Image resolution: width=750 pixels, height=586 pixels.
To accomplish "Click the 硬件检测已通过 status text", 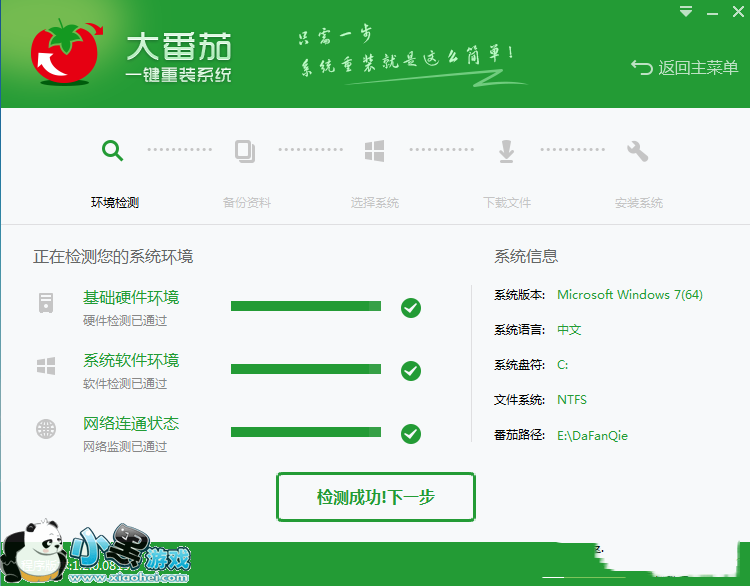I will pyautogui.click(x=125, y=321).
